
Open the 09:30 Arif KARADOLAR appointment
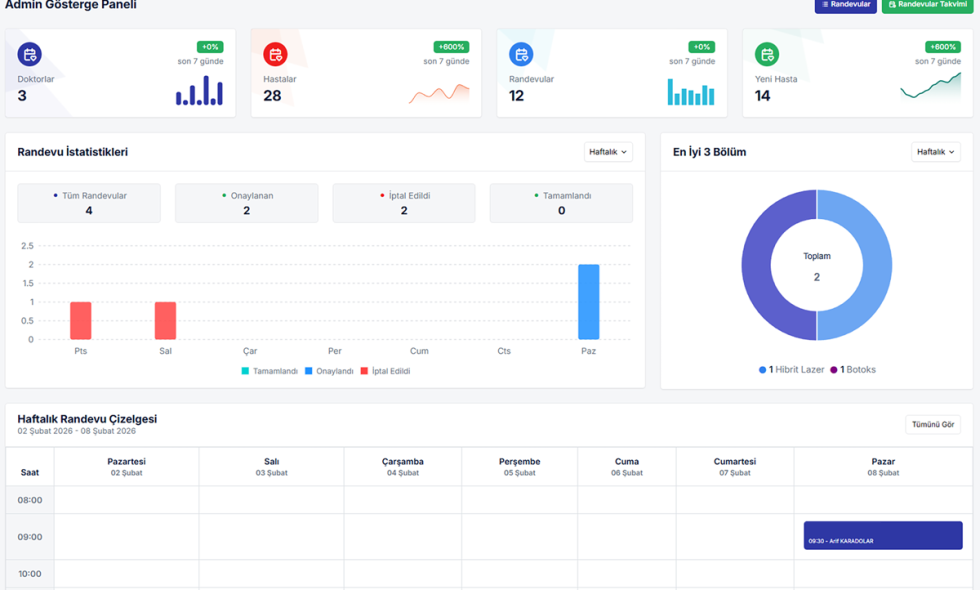click(882, 536)
